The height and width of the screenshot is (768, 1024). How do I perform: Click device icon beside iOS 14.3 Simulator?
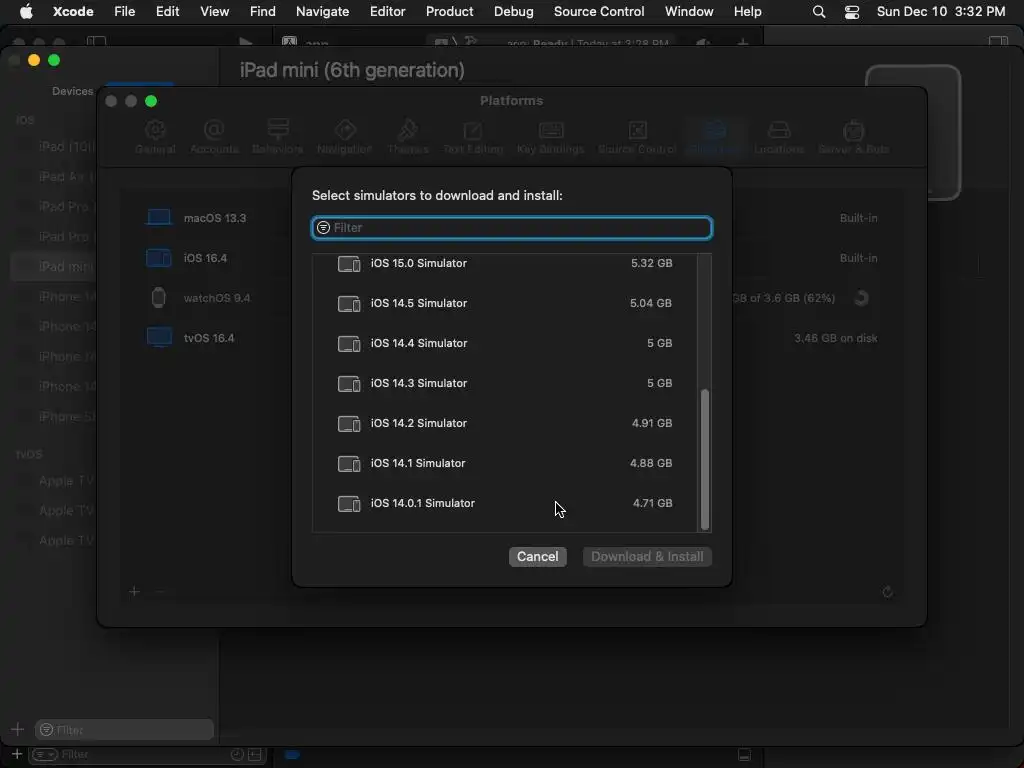pyautogui.click(x=349, y=383)
